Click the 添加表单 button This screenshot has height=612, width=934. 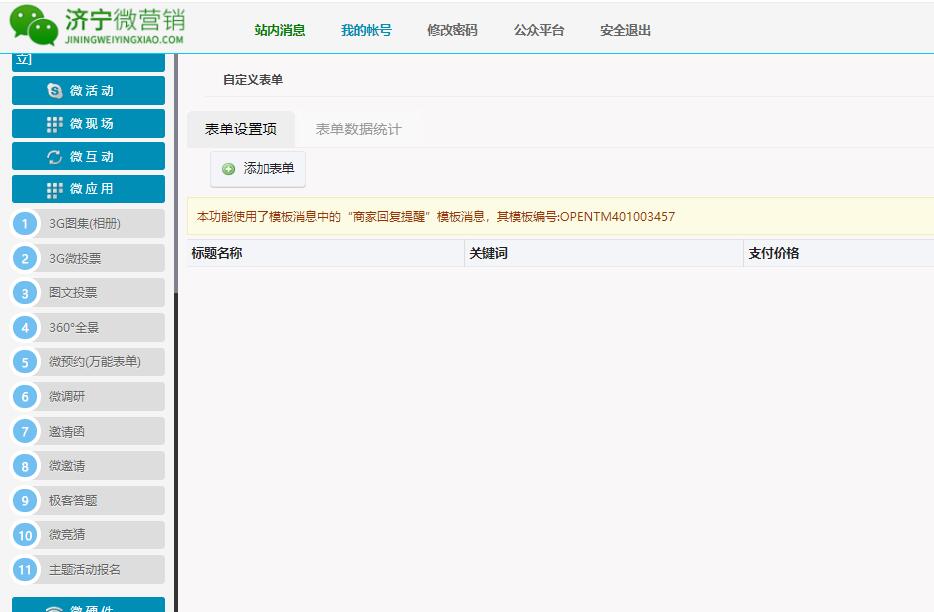[258, 169]
